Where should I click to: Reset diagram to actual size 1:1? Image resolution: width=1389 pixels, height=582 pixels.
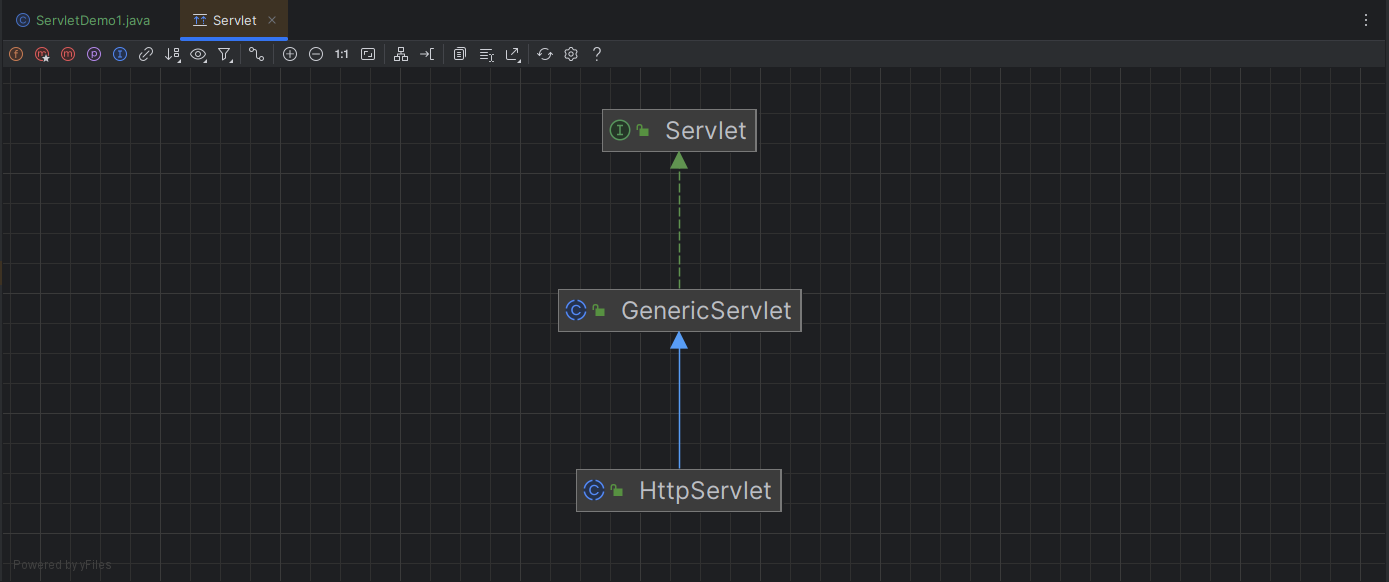[x=342, y=54]
